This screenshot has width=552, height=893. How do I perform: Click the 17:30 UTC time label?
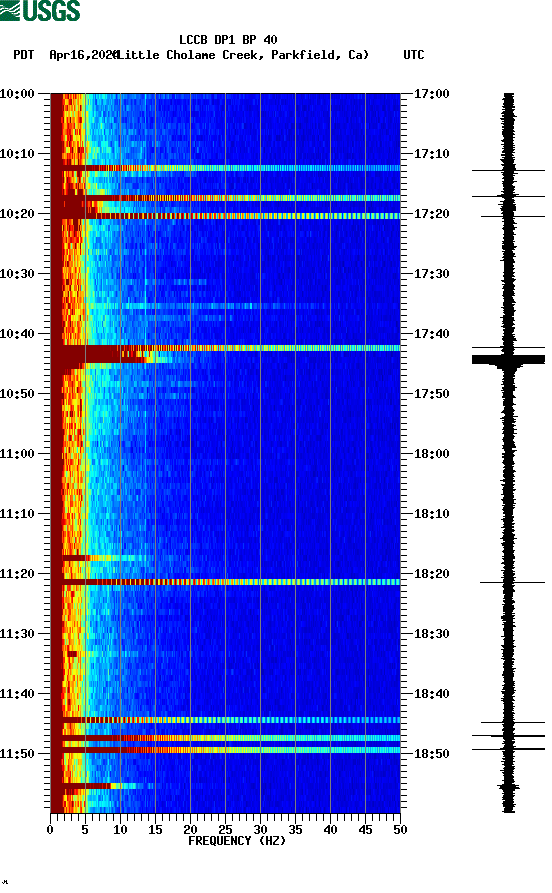click(x=431, y=274)
